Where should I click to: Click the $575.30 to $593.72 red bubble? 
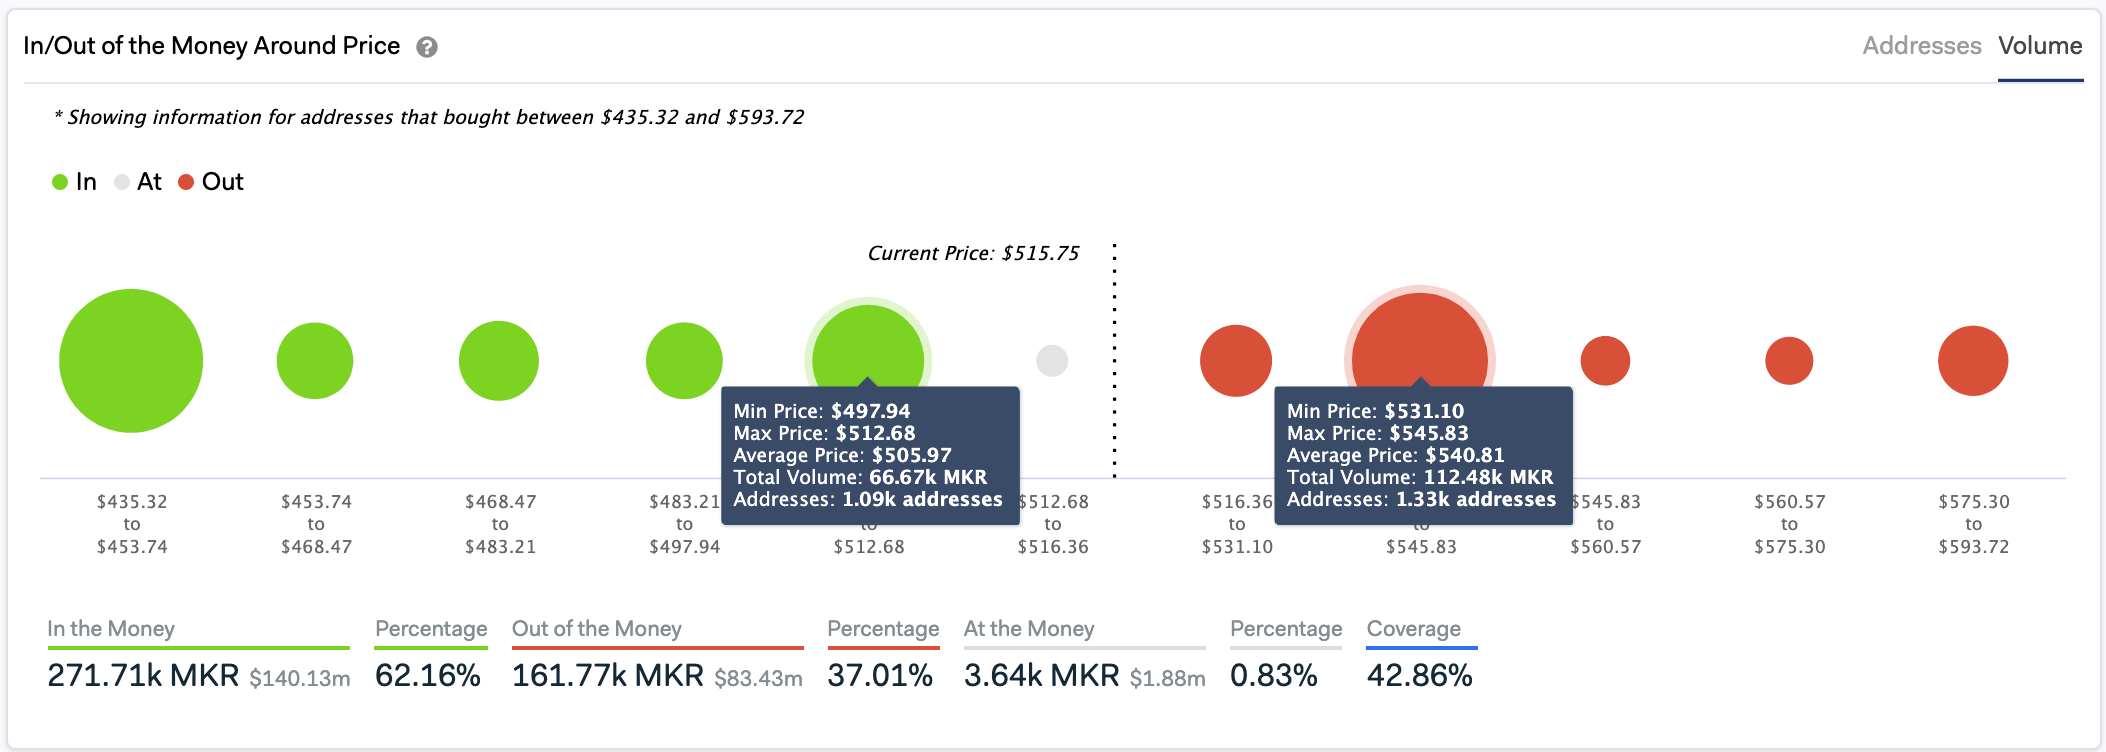pos(1973,361)
